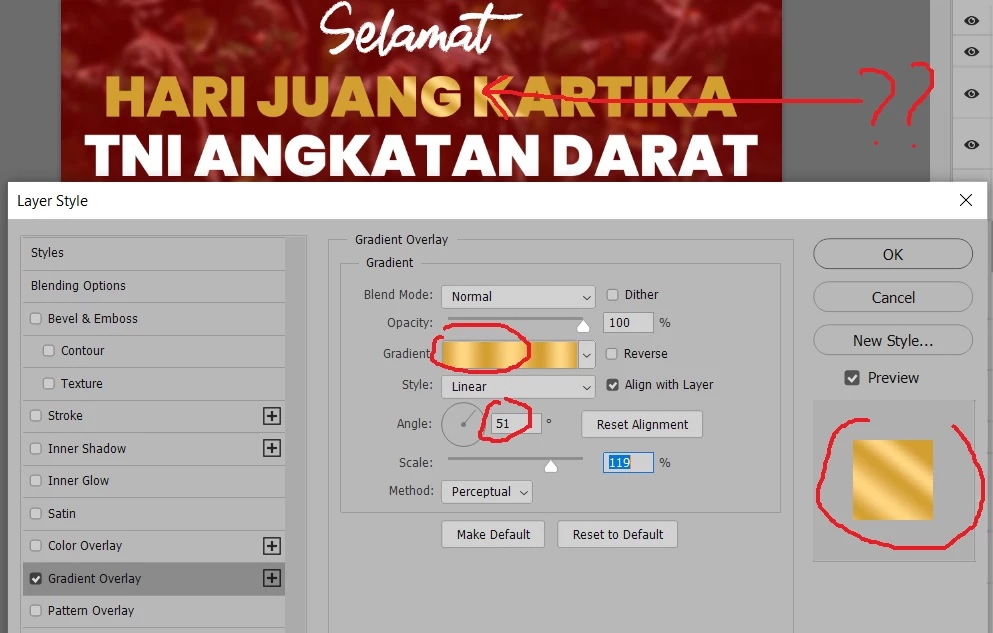This screenshot has width=993, height=633.
Task: Click the Gradient Overlay section title
Action: (x=402, y=239)
